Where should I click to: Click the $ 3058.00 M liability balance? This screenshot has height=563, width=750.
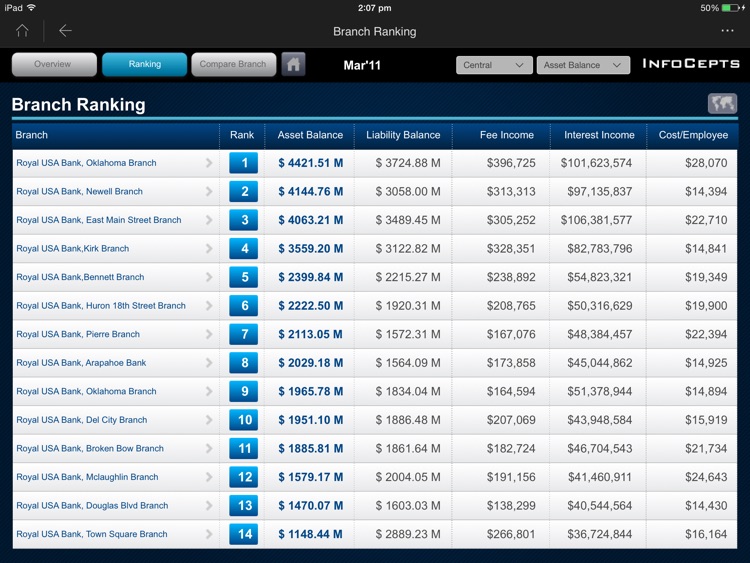tap(408, 191)
